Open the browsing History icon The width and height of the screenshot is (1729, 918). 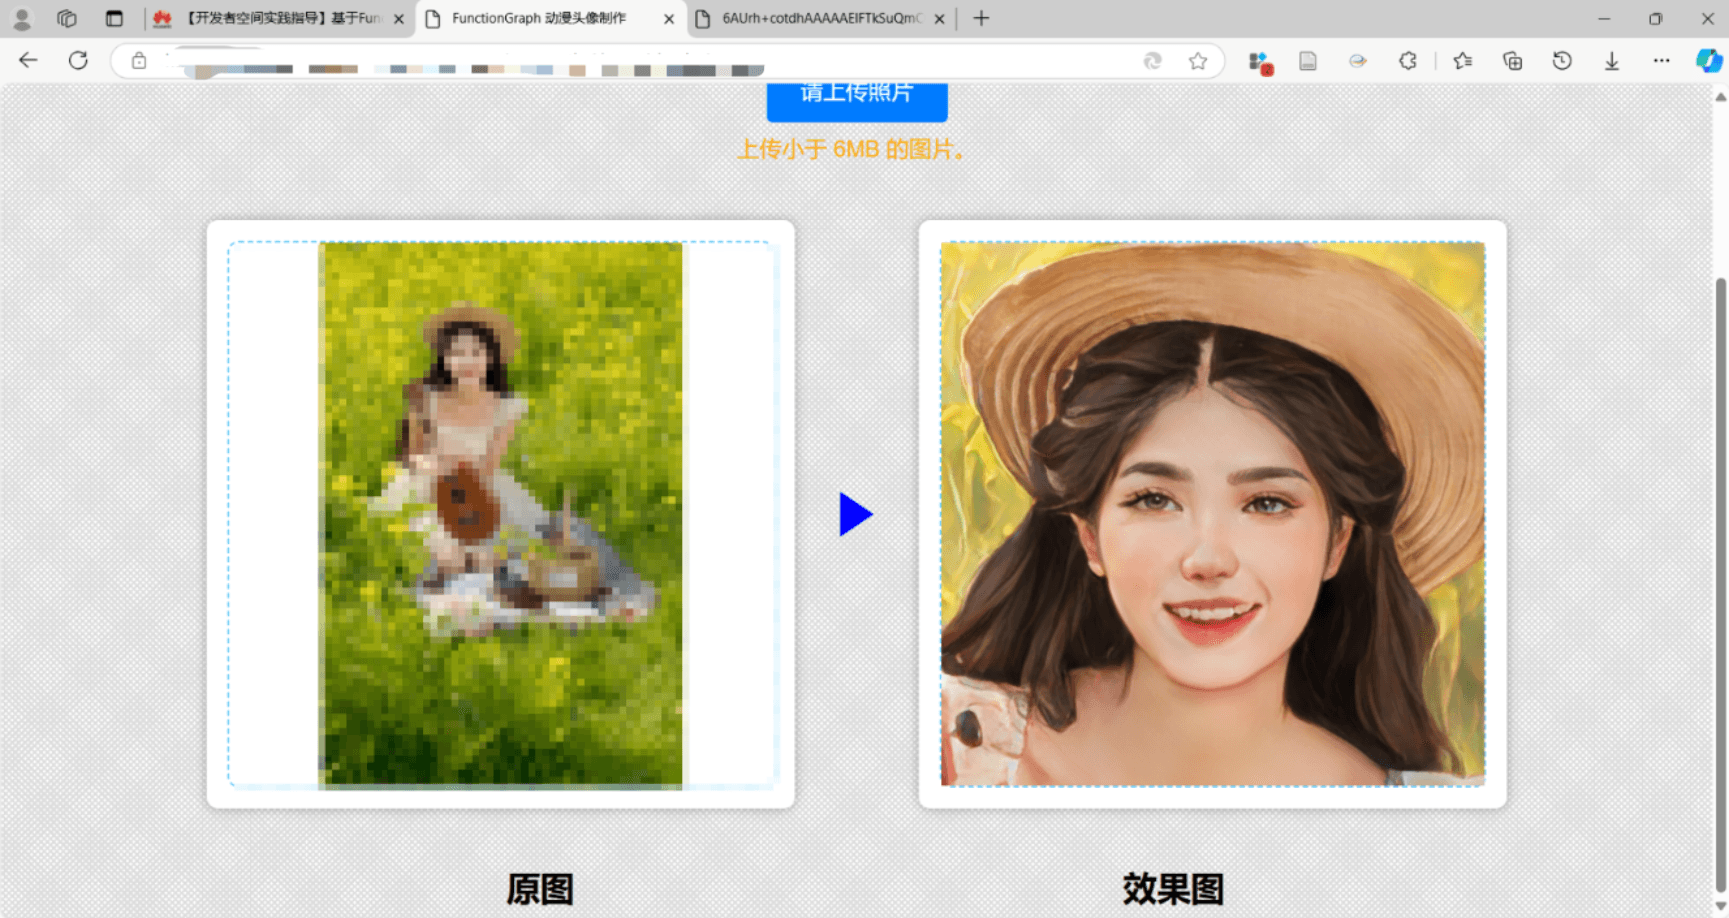tap(1562, 61)
